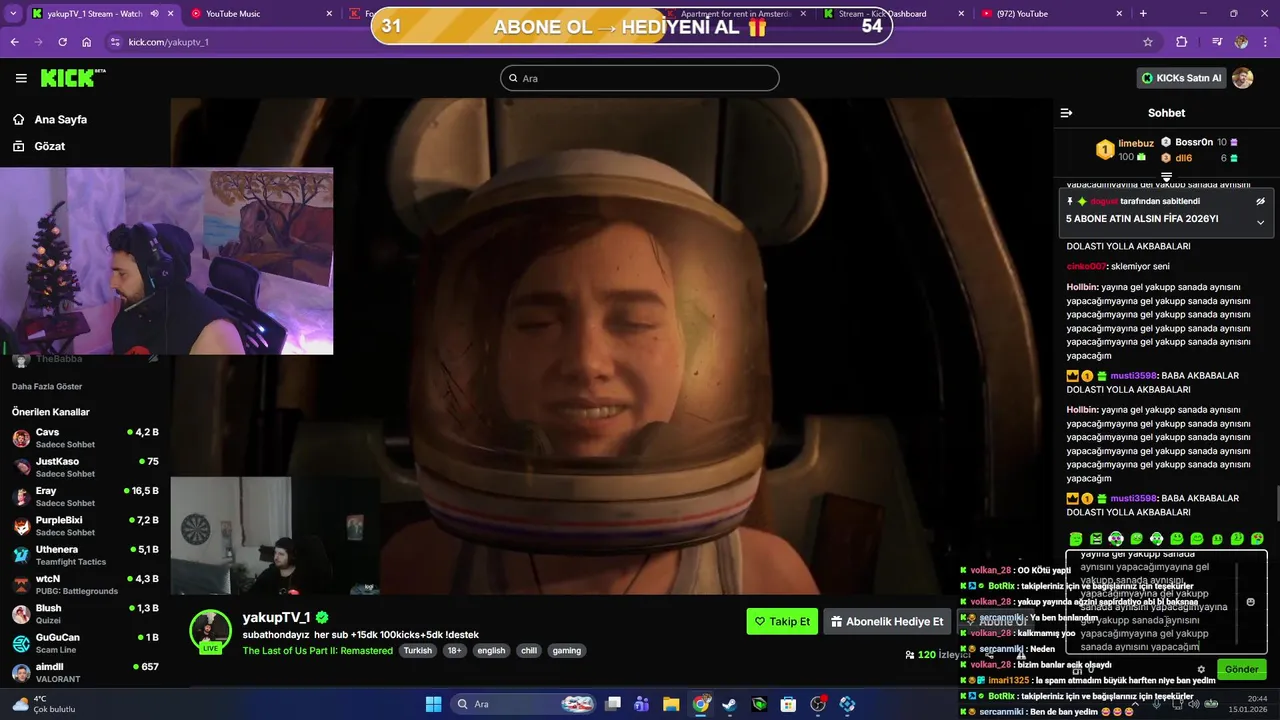Viewport: 1280px width, 720px height.
Task: Click the 18+ tag
Action: click(455, 650)
